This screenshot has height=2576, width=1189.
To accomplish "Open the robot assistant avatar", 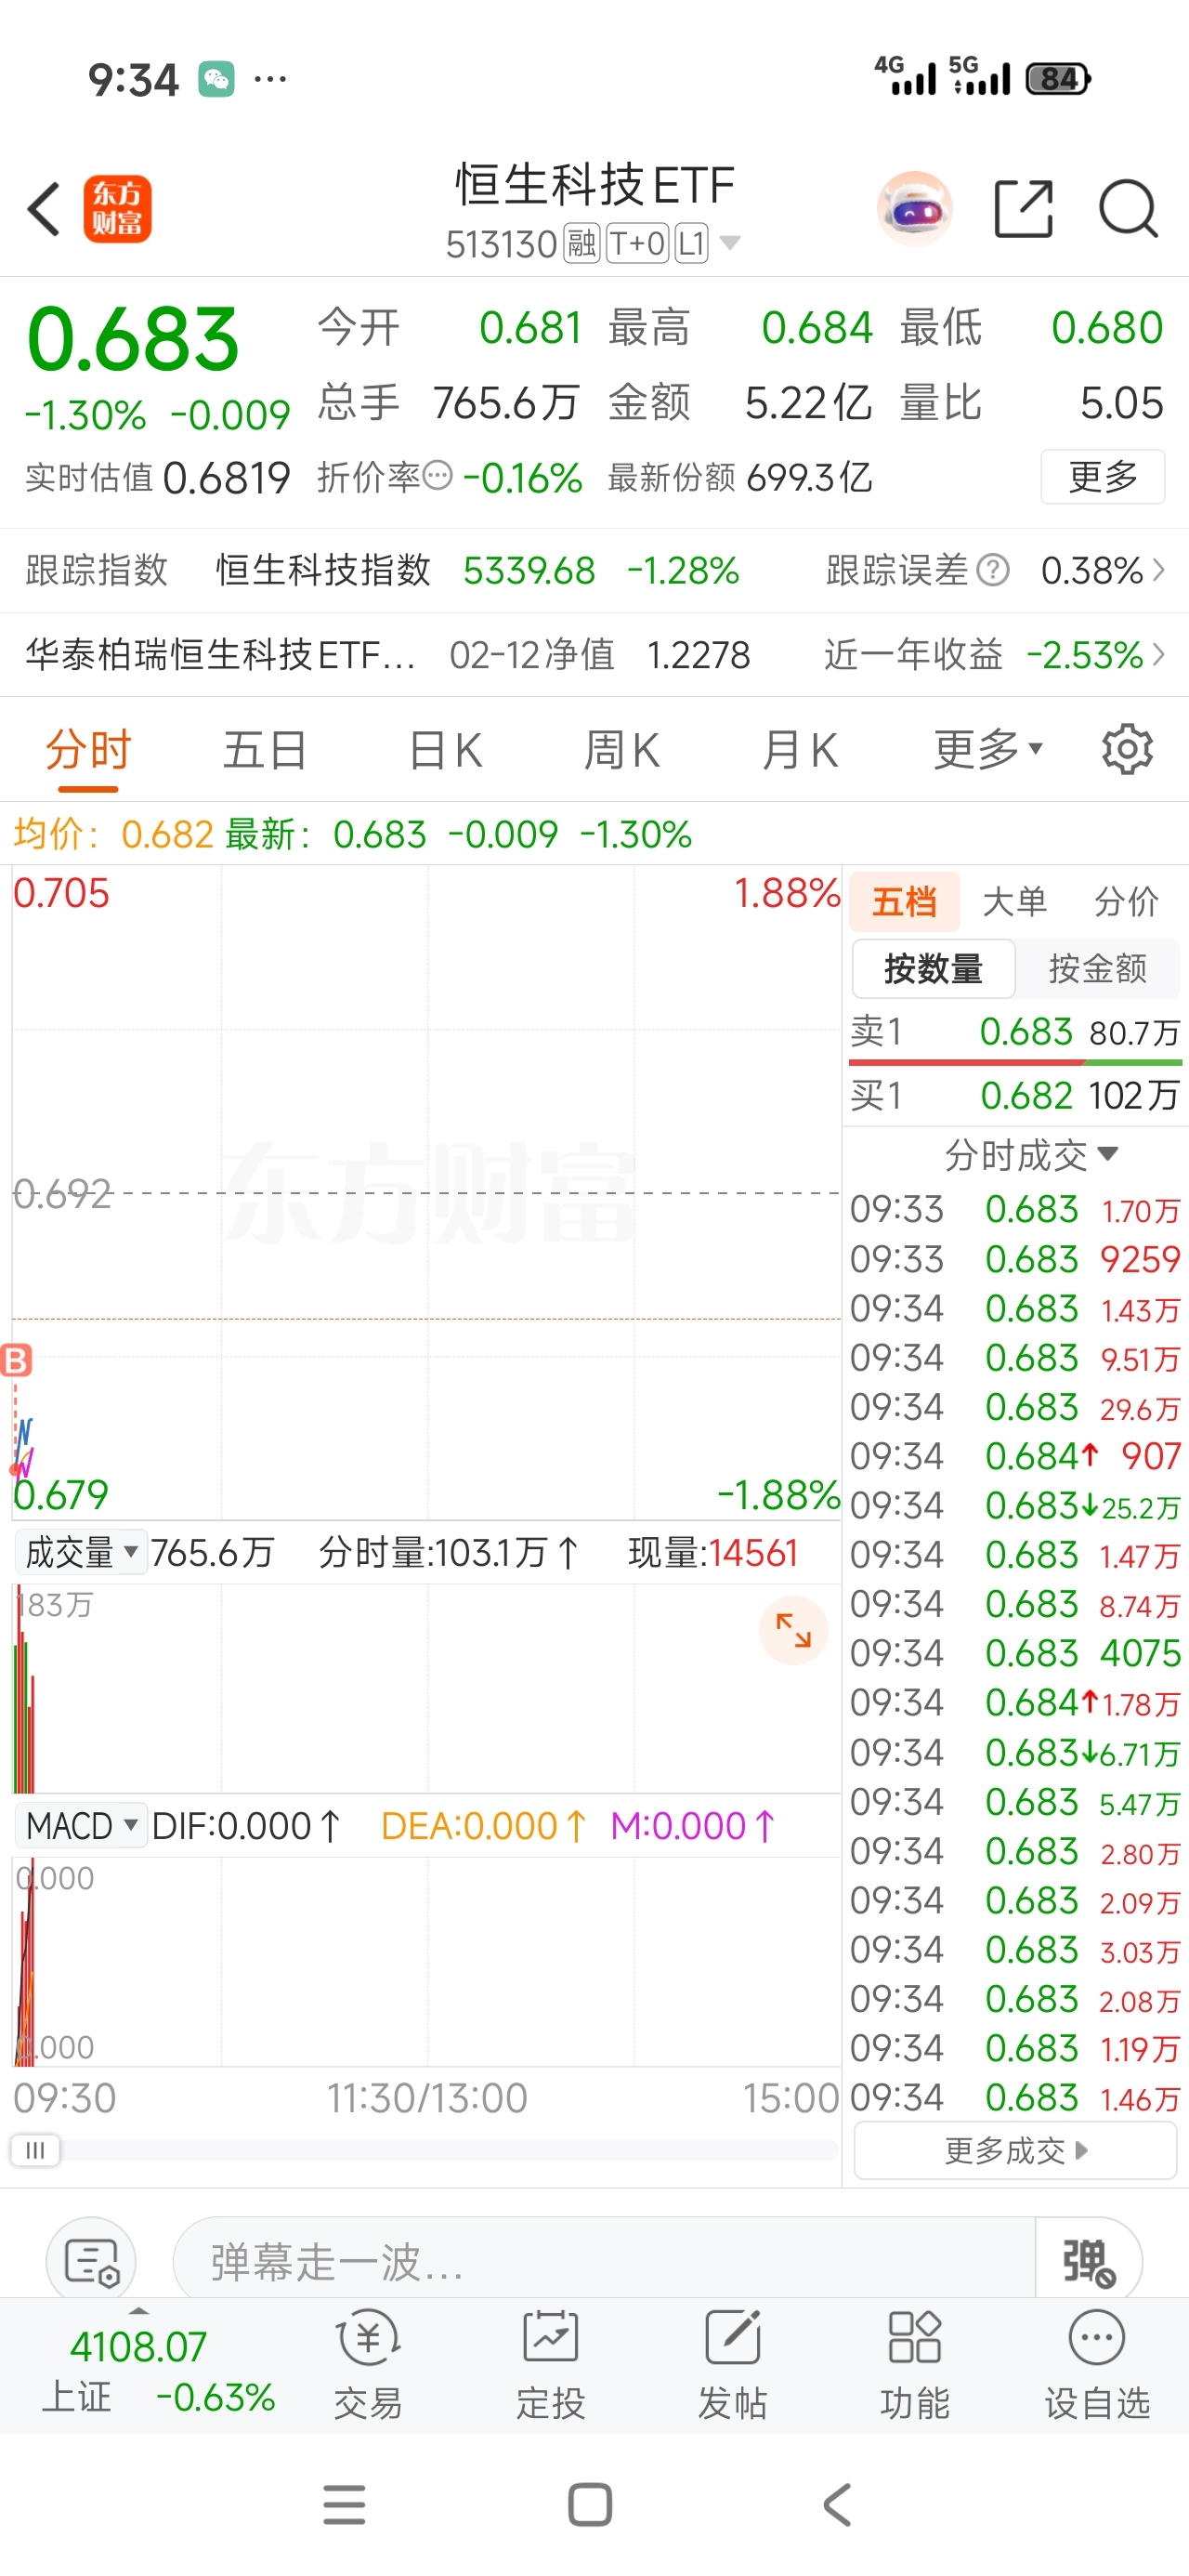I will pyautogui.click(x=914, y=209).
